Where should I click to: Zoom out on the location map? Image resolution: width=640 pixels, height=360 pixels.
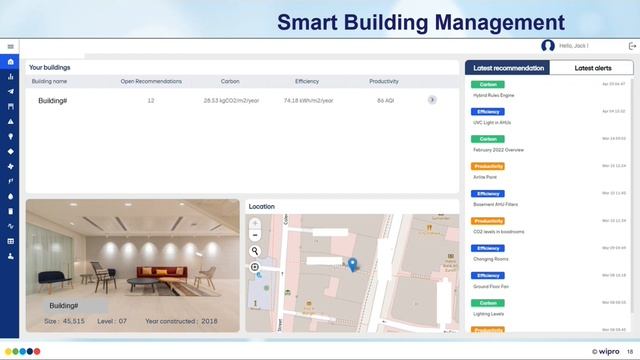point(255,235)
